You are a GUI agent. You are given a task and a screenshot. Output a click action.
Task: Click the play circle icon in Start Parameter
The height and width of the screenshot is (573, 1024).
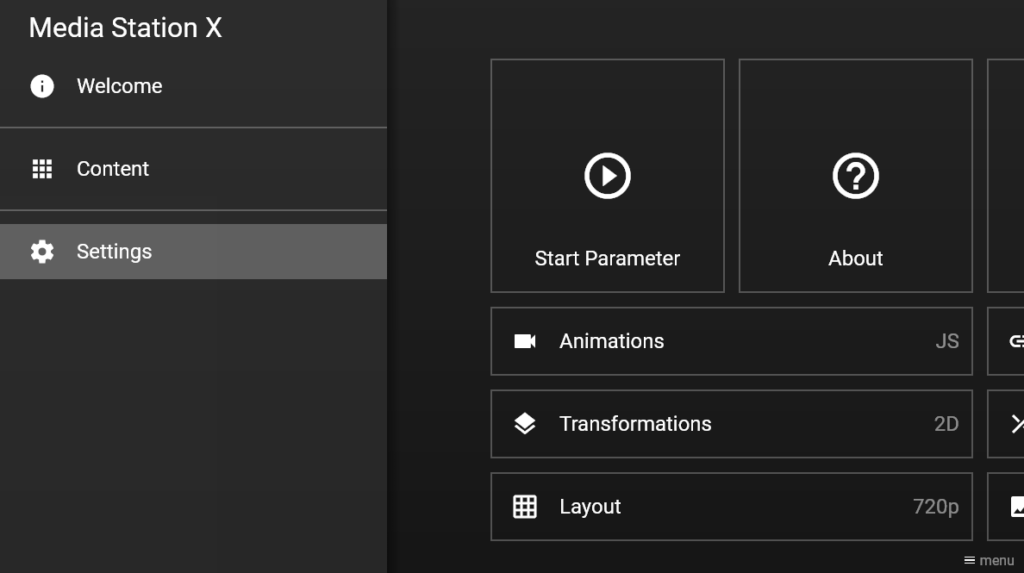[x=607, y=176]
